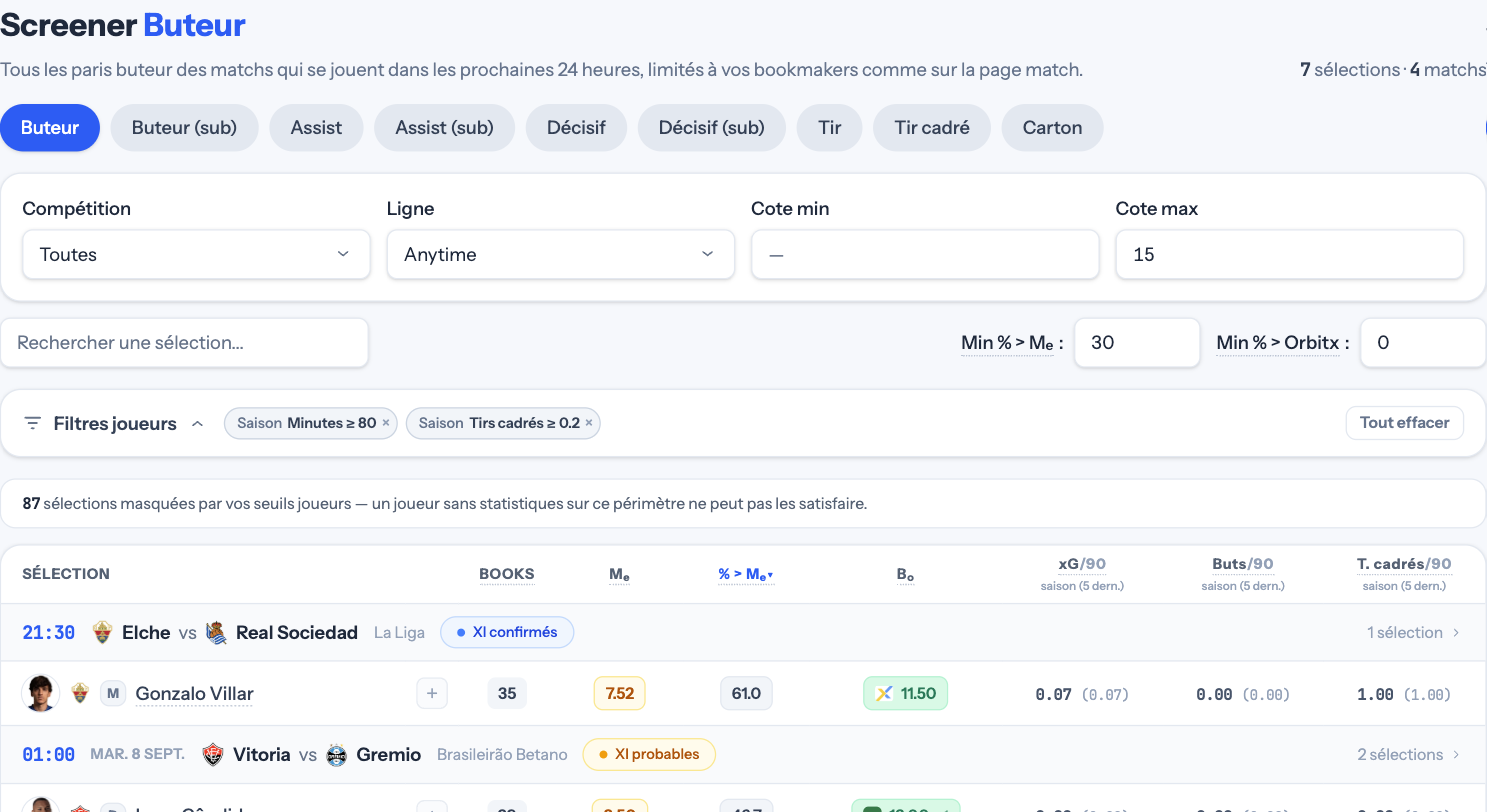The width and height of the screenshot is (1487, 812).
Task: Open the Ligne dropdown showing Anytime
Action: click(560, 255)
